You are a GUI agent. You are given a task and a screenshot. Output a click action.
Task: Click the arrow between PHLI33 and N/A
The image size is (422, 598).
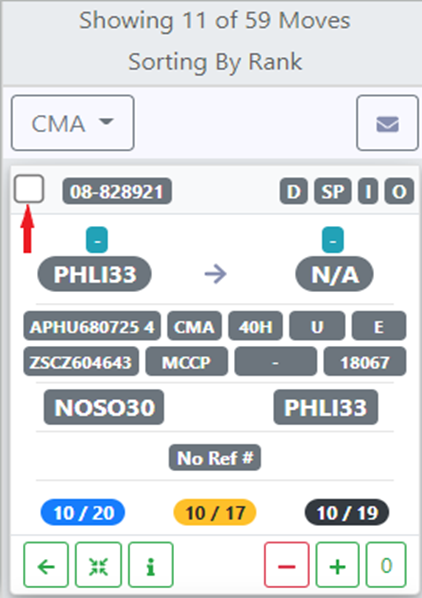coord(216,274)
